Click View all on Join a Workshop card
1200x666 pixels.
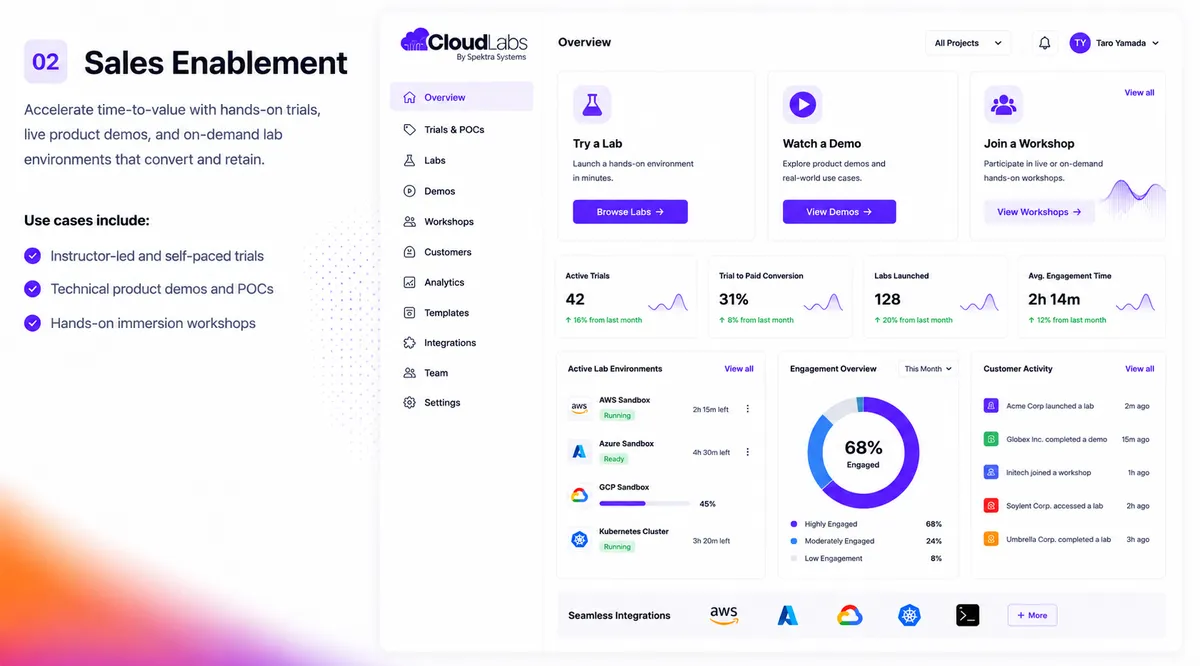[x=1140, y=92]
